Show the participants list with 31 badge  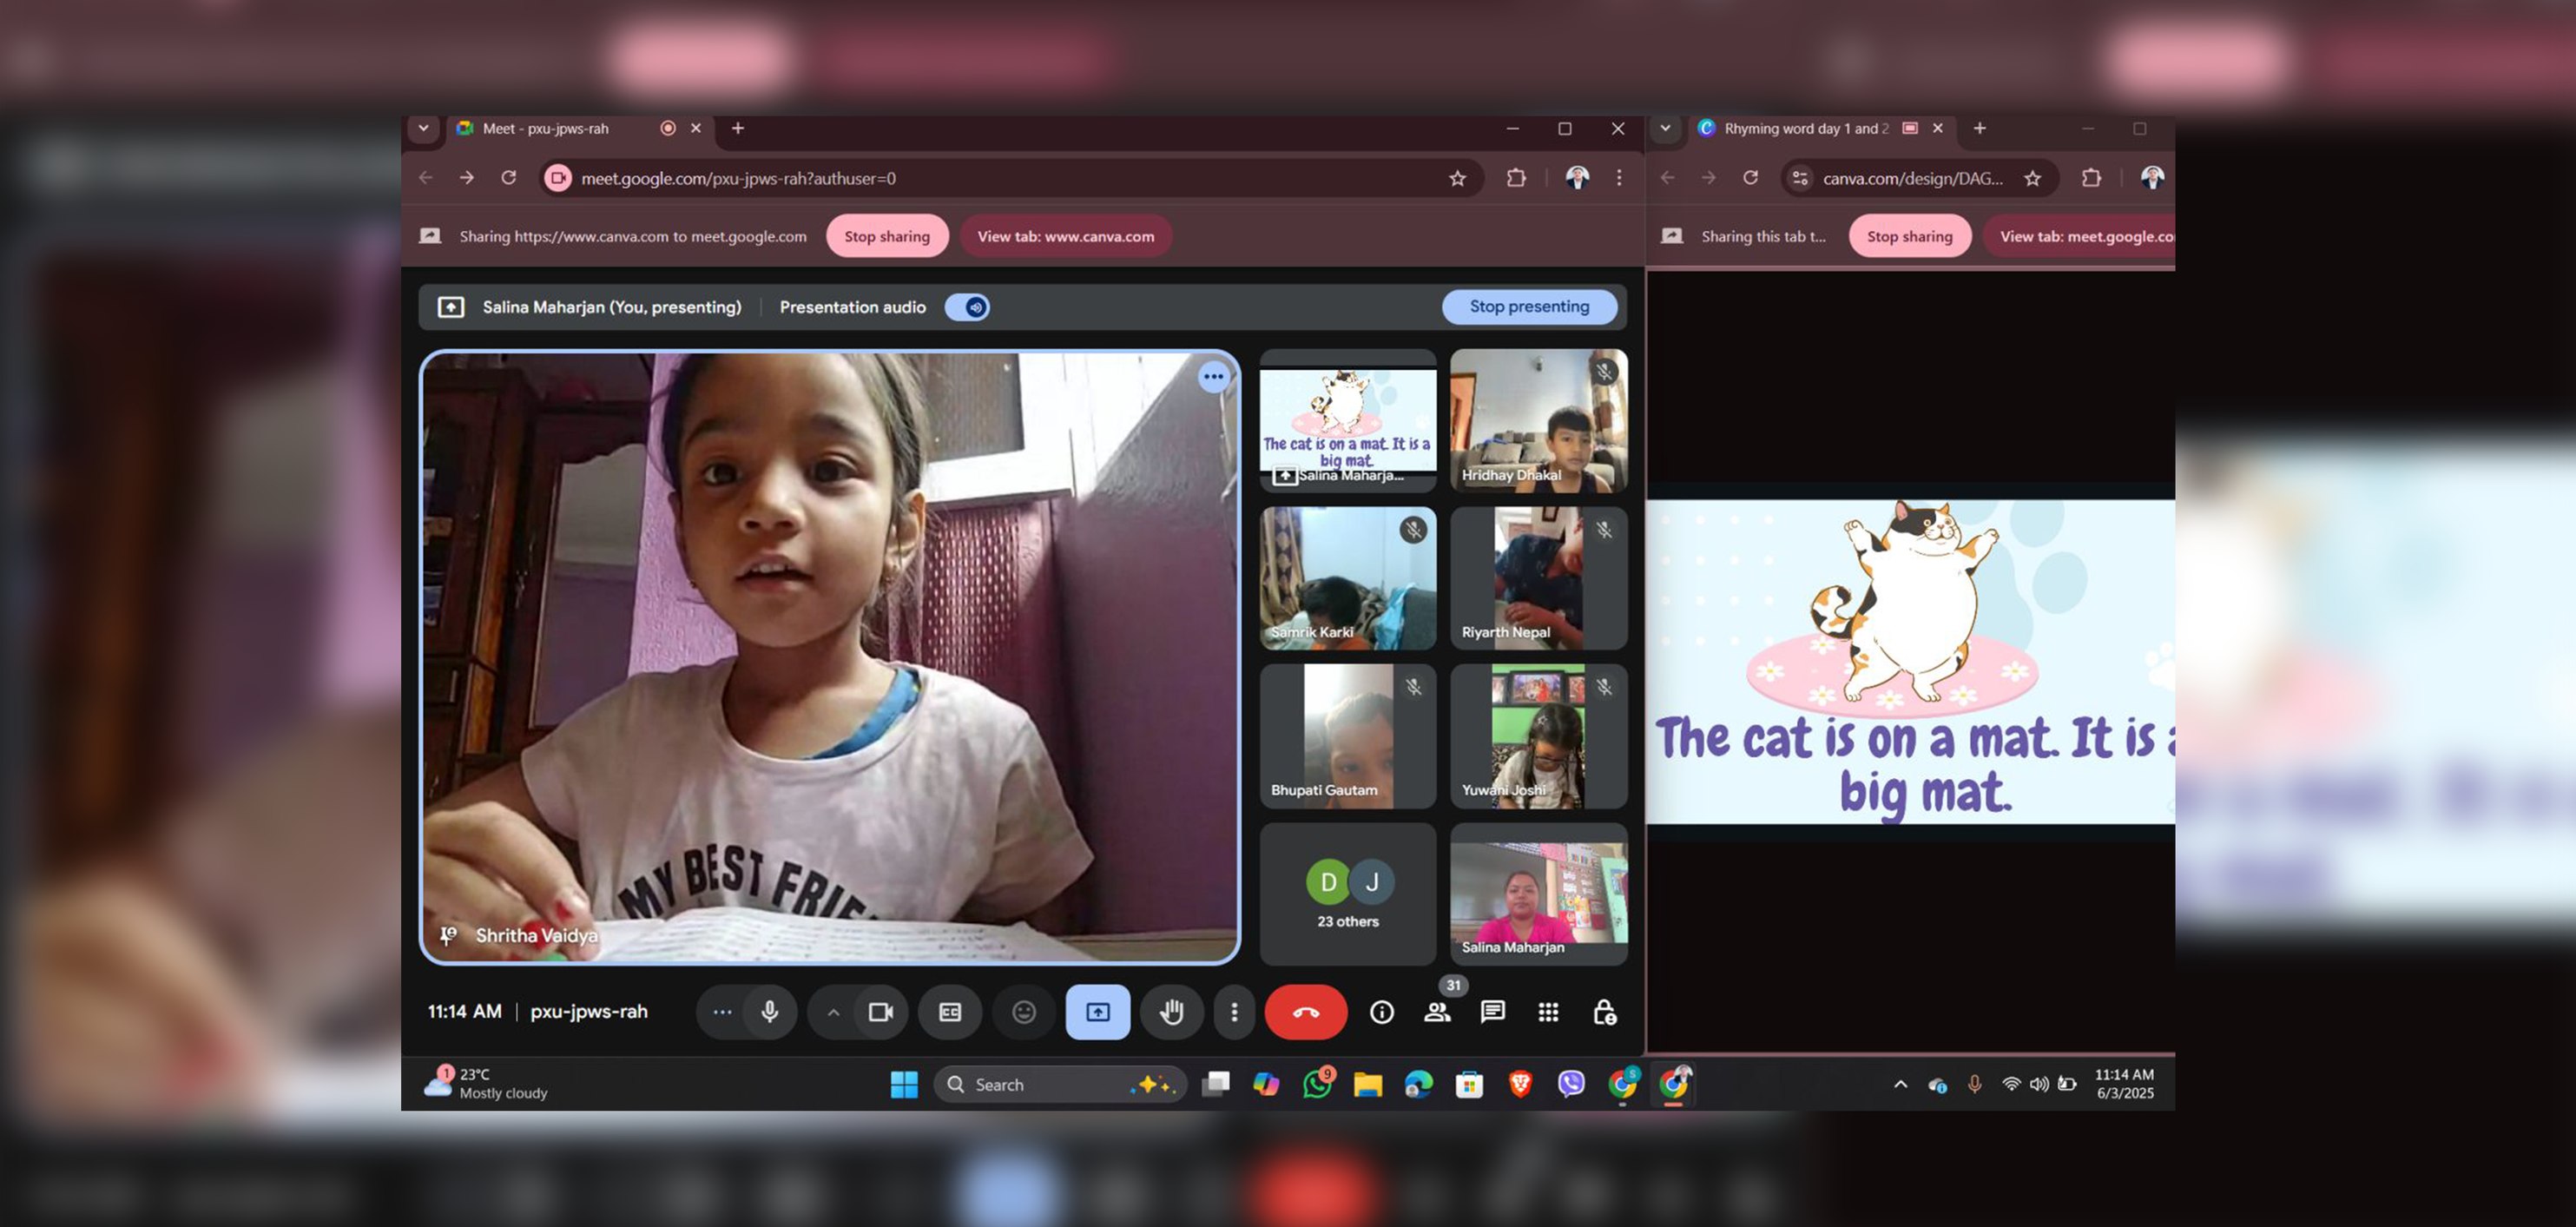pyautogui.click(x=1438, y=1012)
